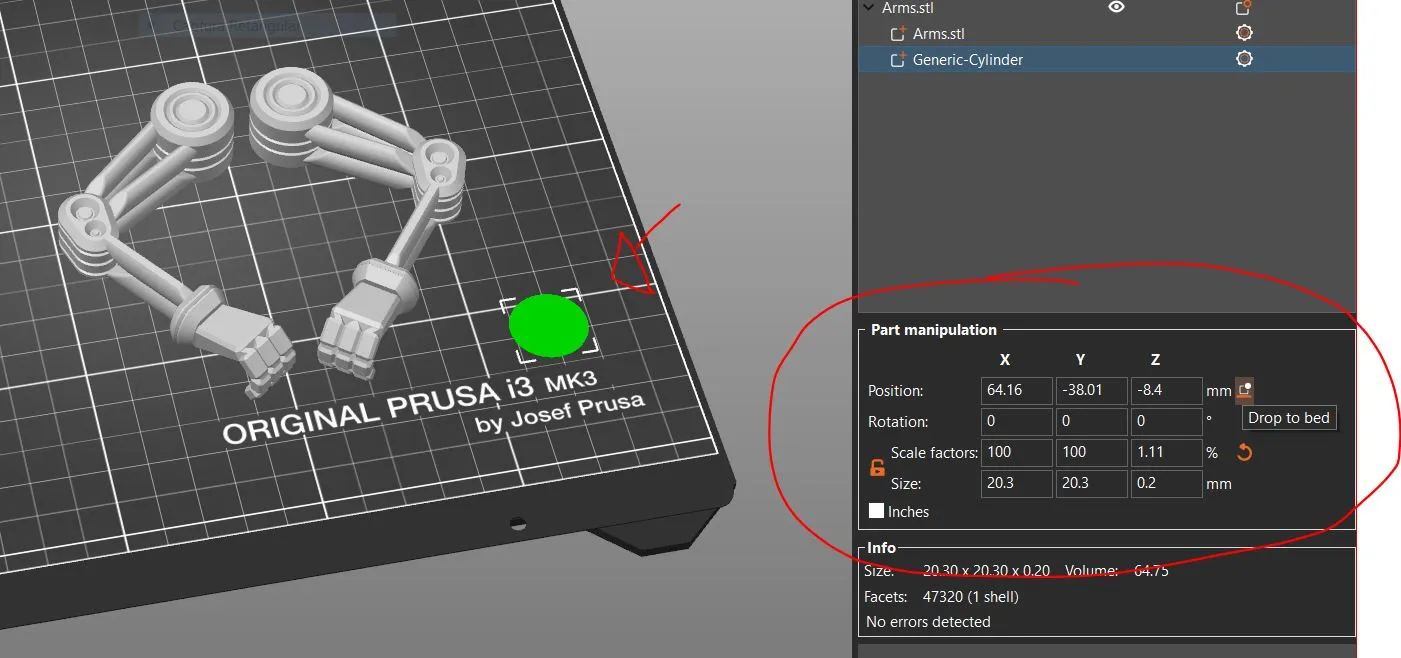This screenshot has width=1401, height=658.
Task: Hide the Arms.stl object using the eye toggle
Action: tap(1116, 8)
